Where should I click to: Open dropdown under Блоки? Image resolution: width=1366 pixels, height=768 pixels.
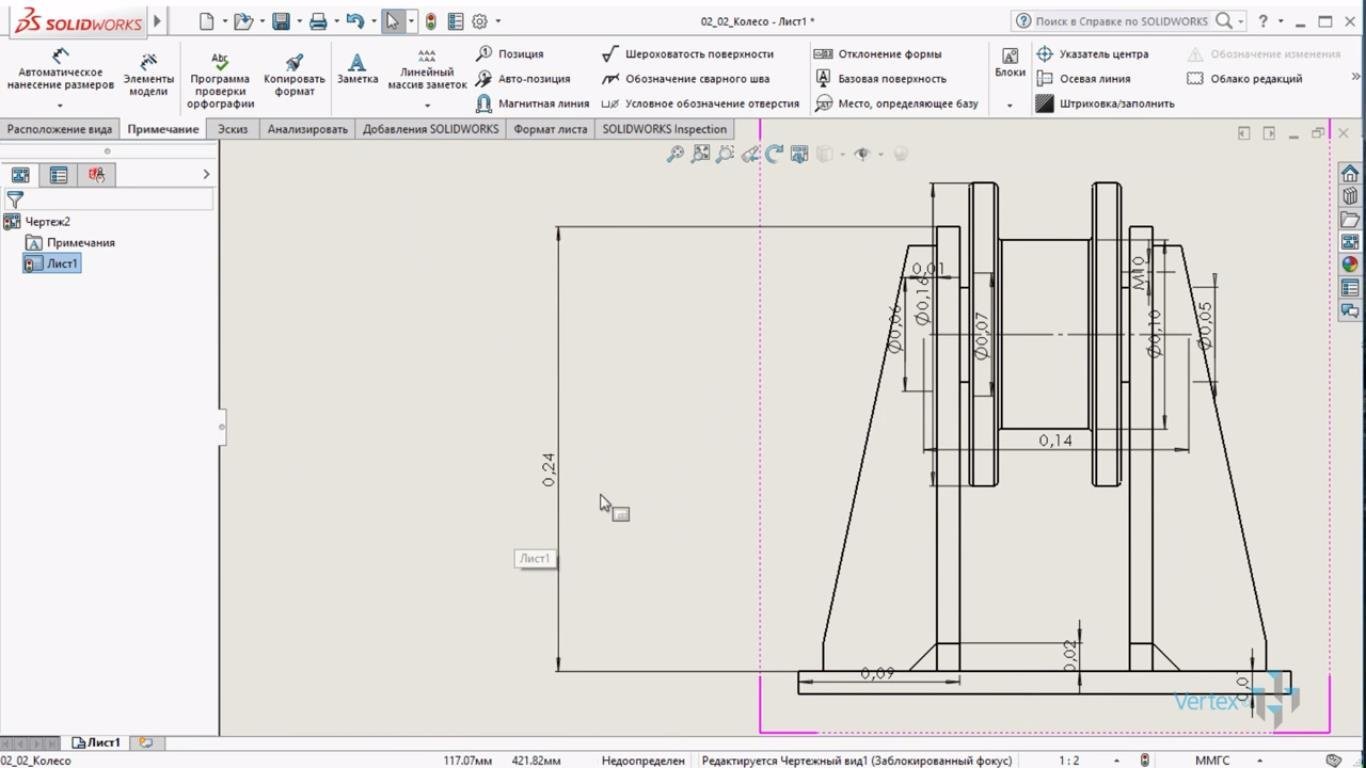point(1010,105)
